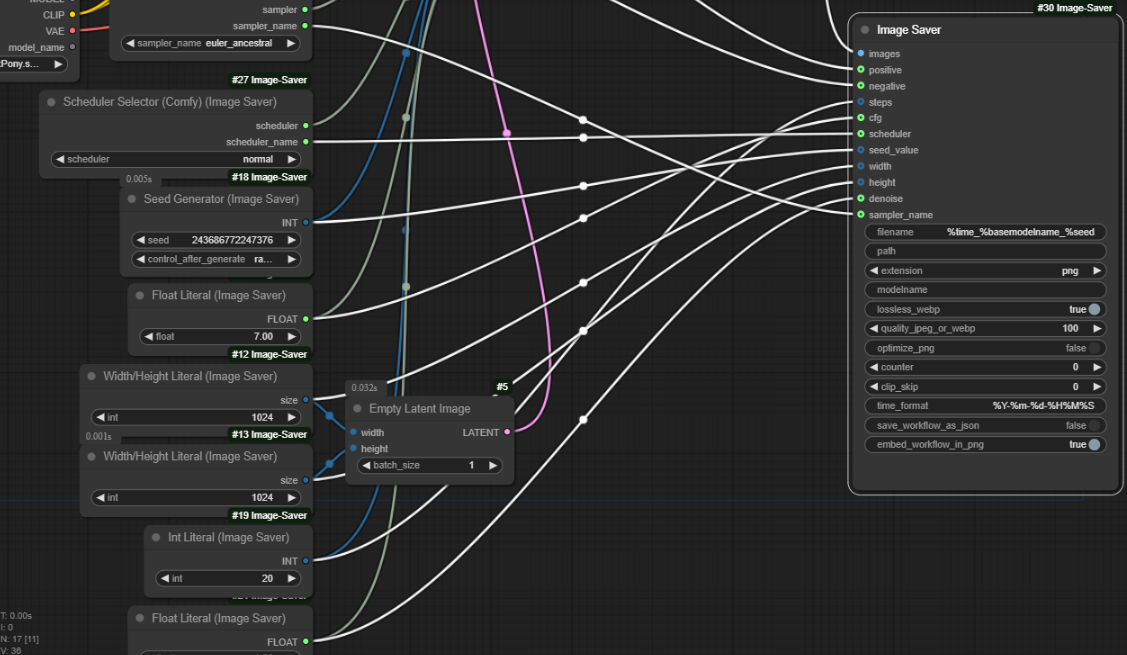The image size is (1127, 655).
Task: Collapse the Empty Latent Image node via title dot
Action: click(357, 408)
